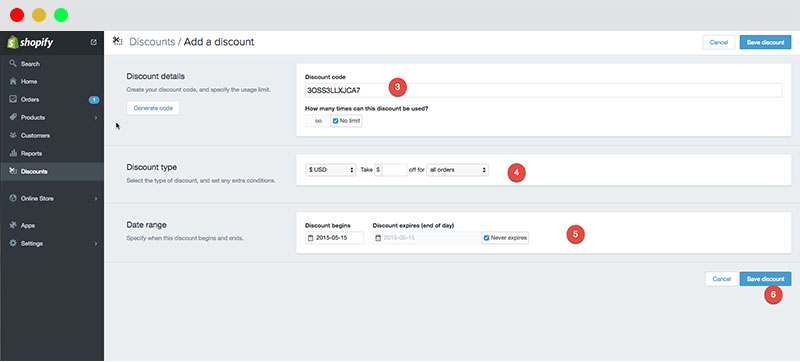This screenshot has height=362, width=800.
Task: Click the dollar amount off field
Action: (x=394, y=170)
